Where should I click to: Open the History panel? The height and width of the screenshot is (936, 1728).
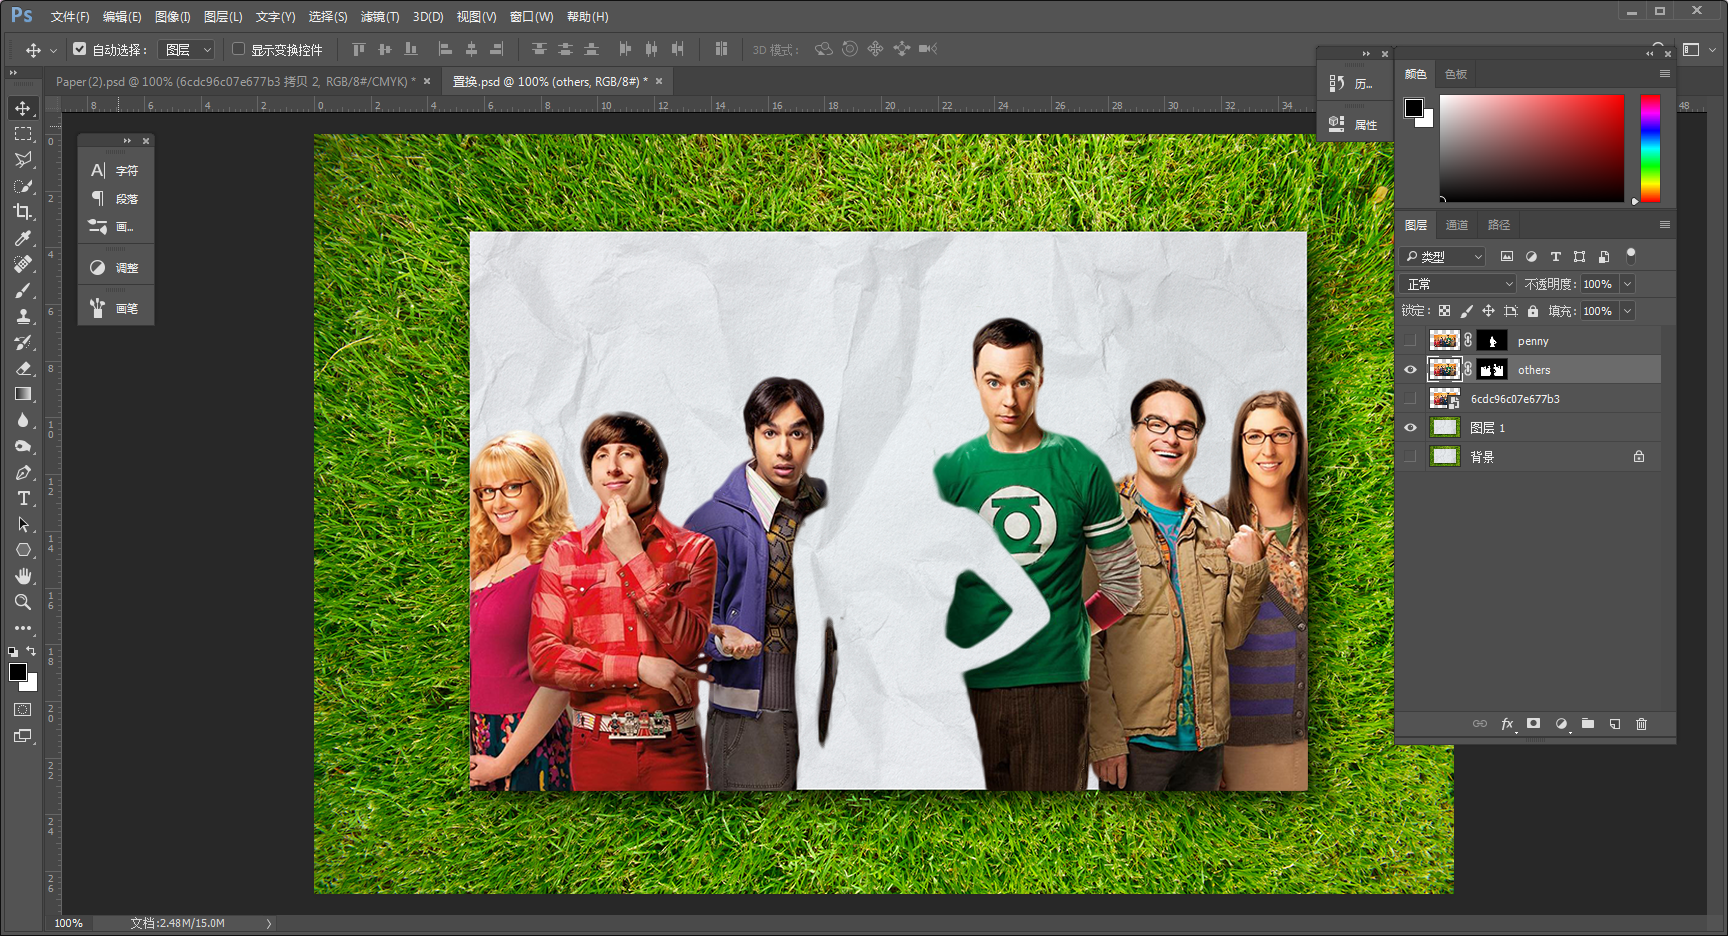(x=1354, y=84)
